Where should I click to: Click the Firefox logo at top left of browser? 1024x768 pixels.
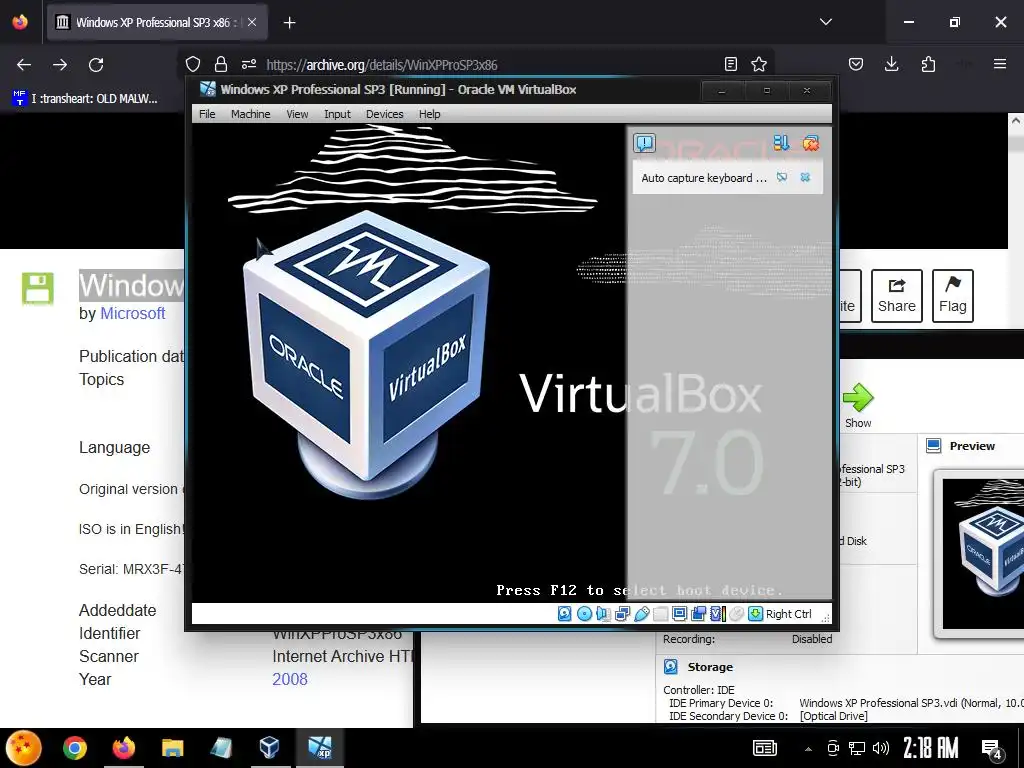(x=20, y=22)
